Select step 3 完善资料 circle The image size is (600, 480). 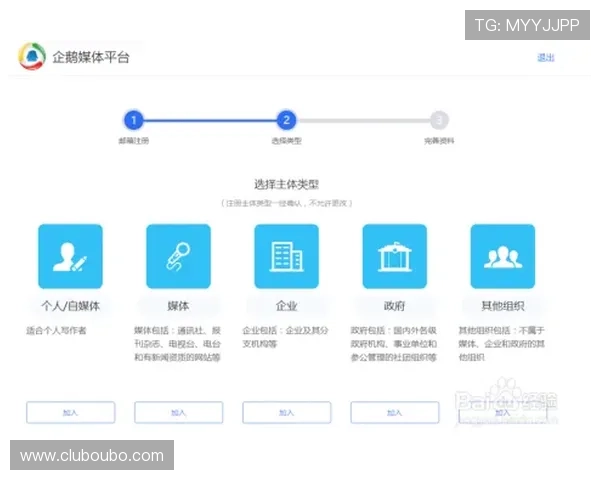coord(439,120)
